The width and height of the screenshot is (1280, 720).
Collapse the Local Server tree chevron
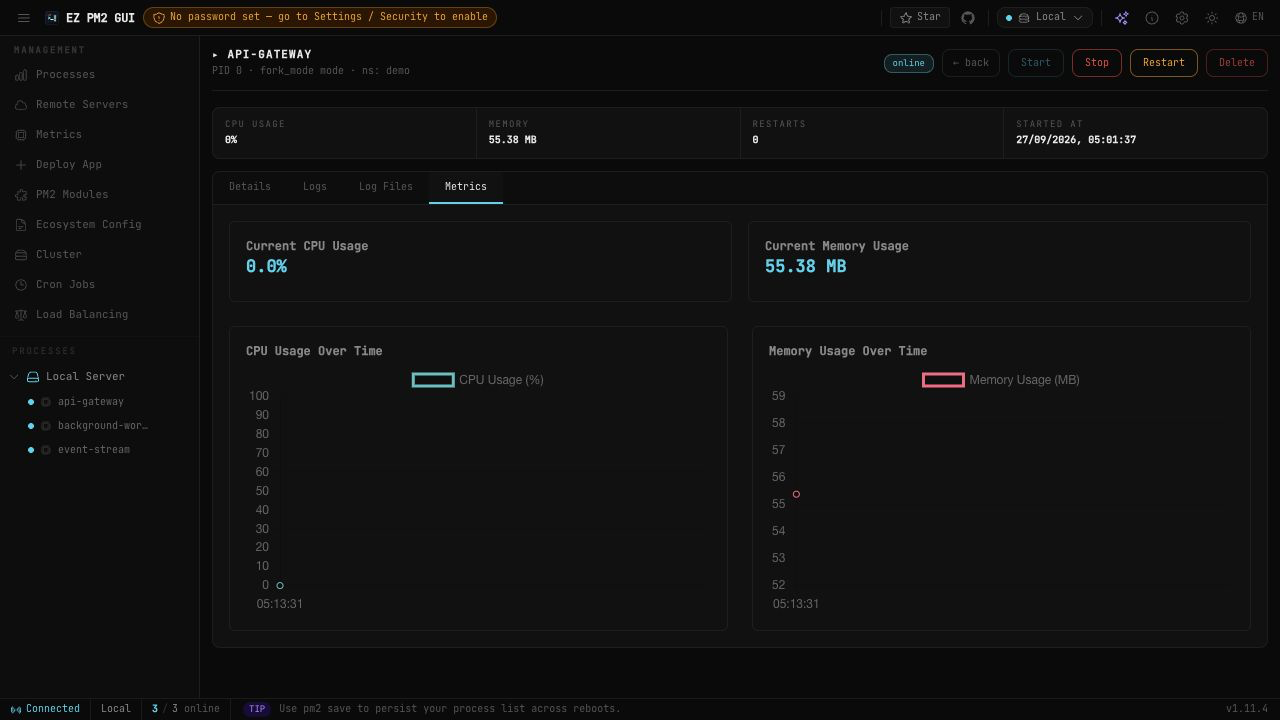coord(14,377)
